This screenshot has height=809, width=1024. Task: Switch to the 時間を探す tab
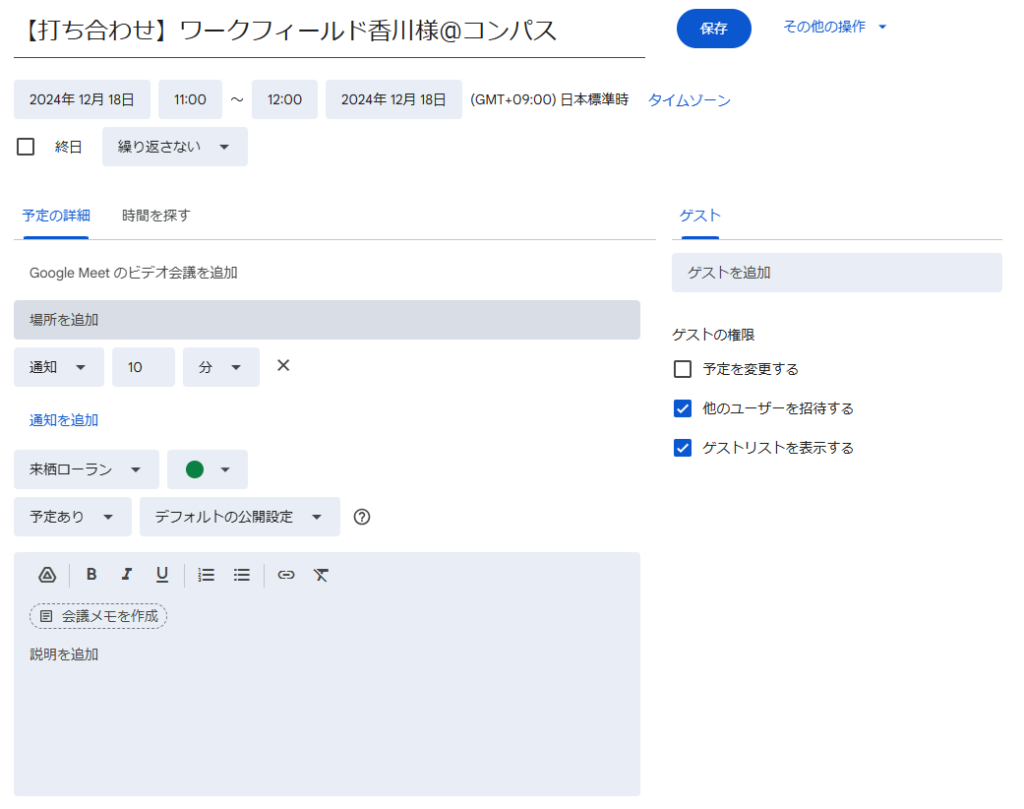coord(156,215)
